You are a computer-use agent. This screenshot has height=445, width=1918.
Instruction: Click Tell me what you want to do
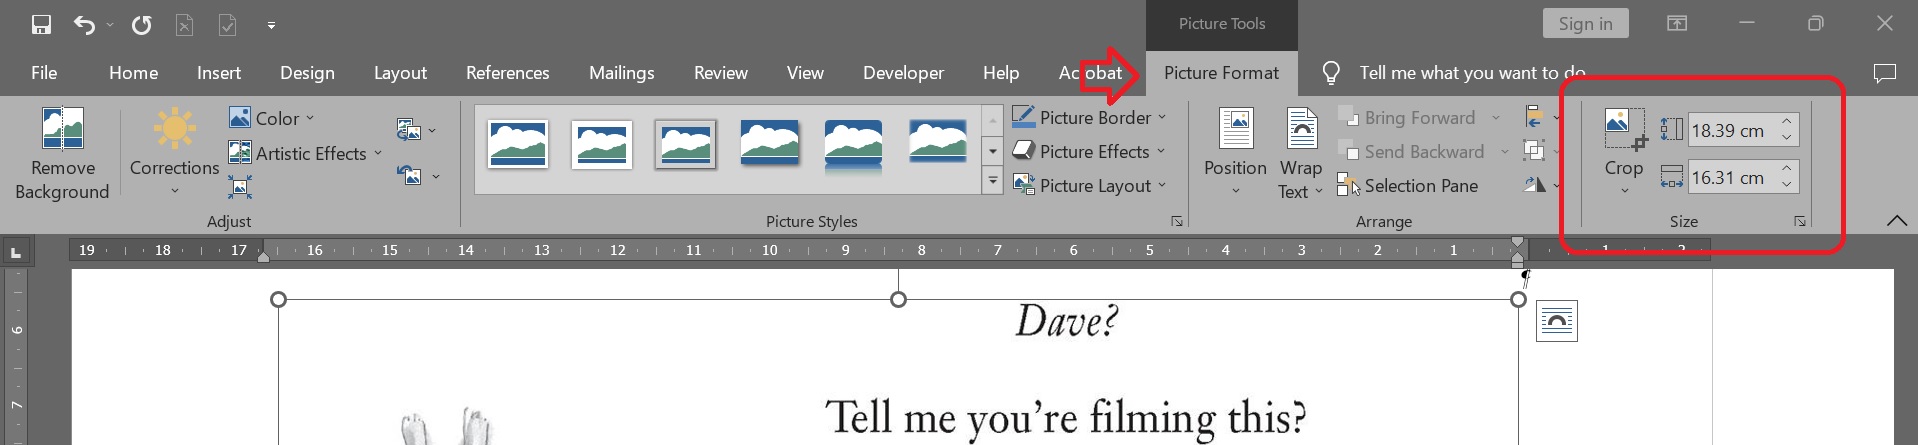(1472, 73)
